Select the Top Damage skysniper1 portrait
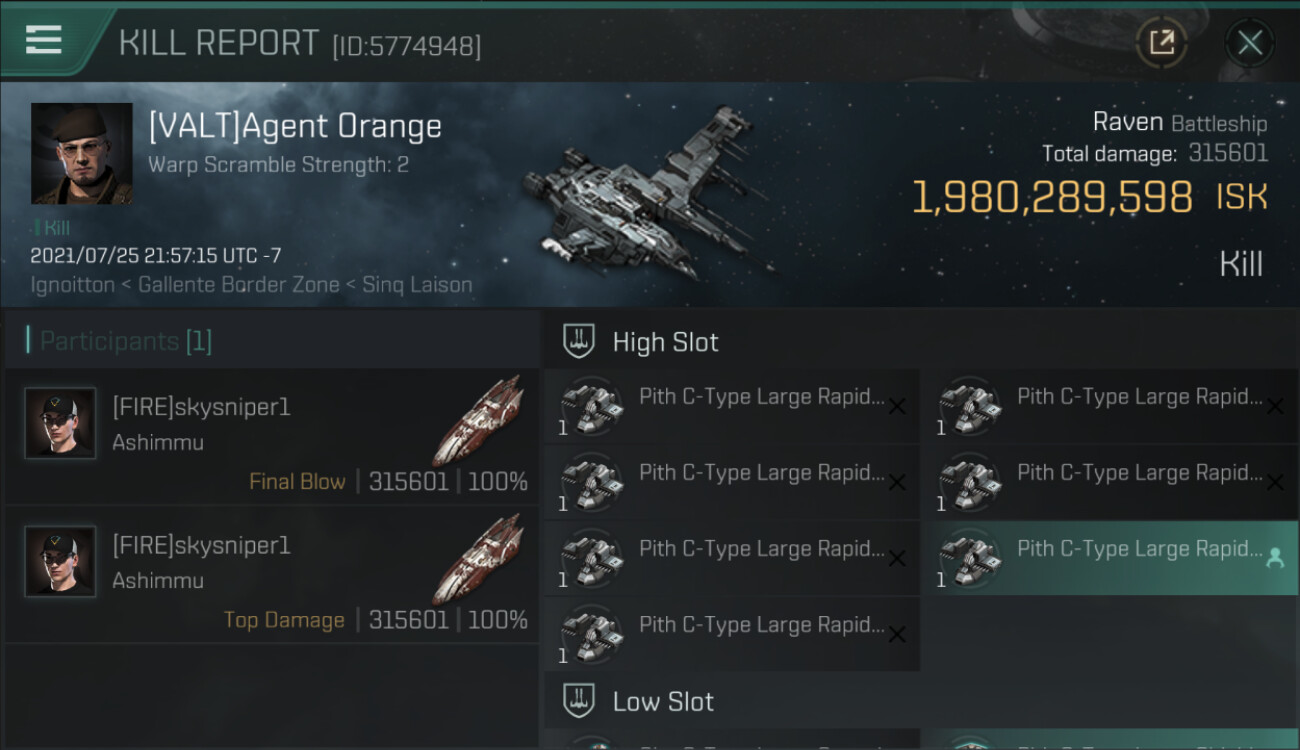The height and width of the screenshot is (750, 1300). 60,561
